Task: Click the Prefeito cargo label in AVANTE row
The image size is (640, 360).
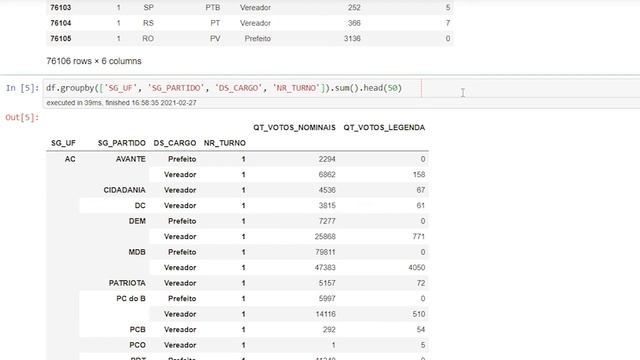Action: pyautogui.click(x=182, y=159)
